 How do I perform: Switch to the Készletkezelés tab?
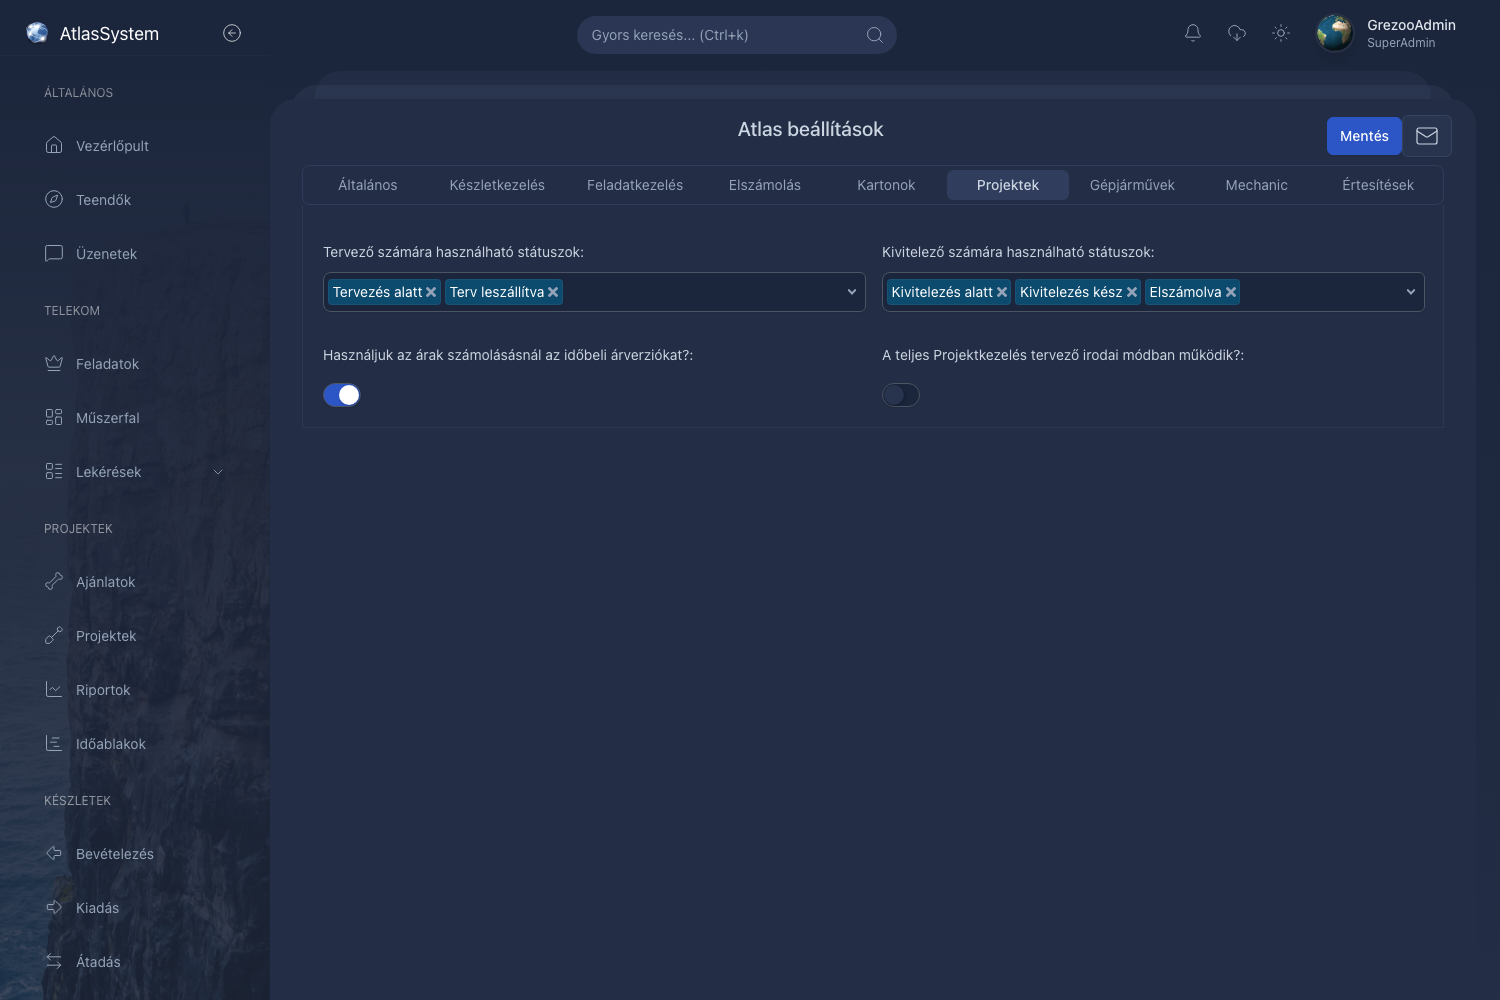[x=497, y=185]
